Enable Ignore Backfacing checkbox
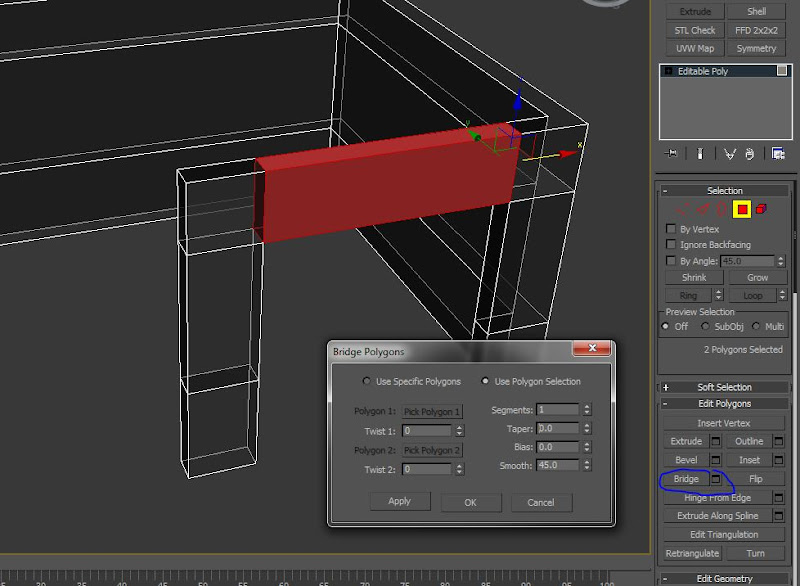The image size is (800, 586). (671, 244)
